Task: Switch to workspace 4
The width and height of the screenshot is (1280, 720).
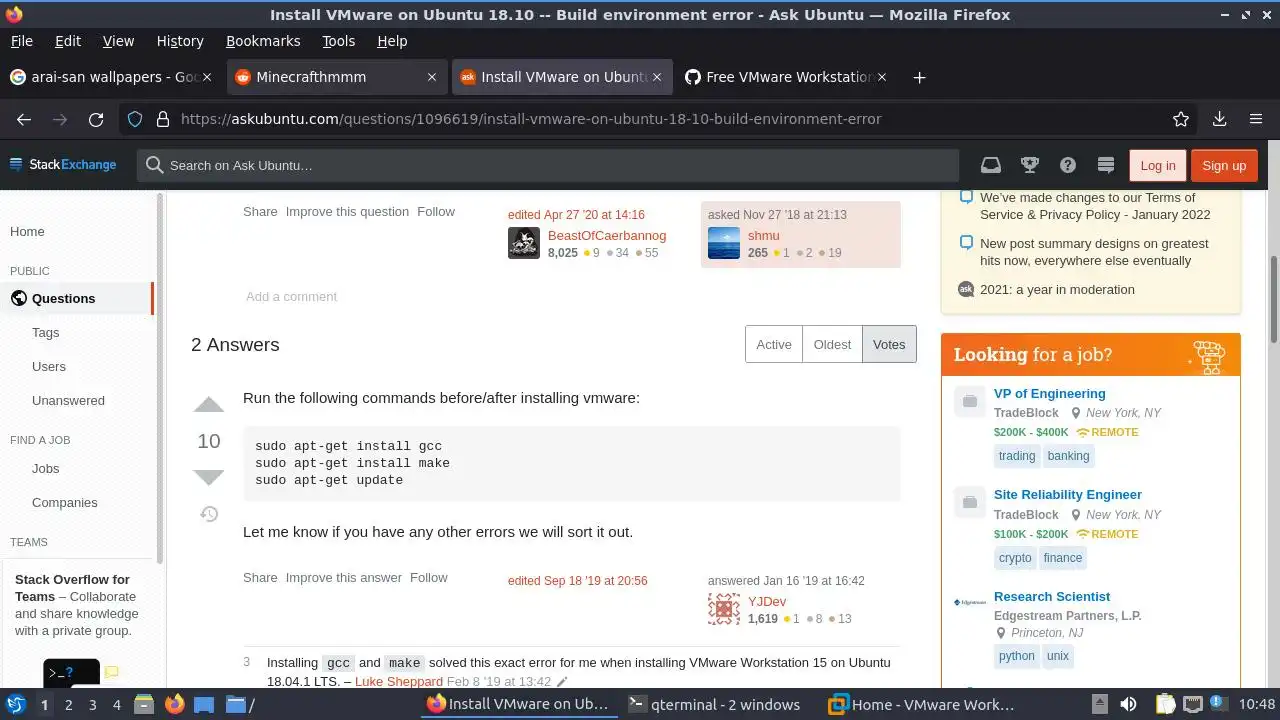Action: tap(116, 704)
